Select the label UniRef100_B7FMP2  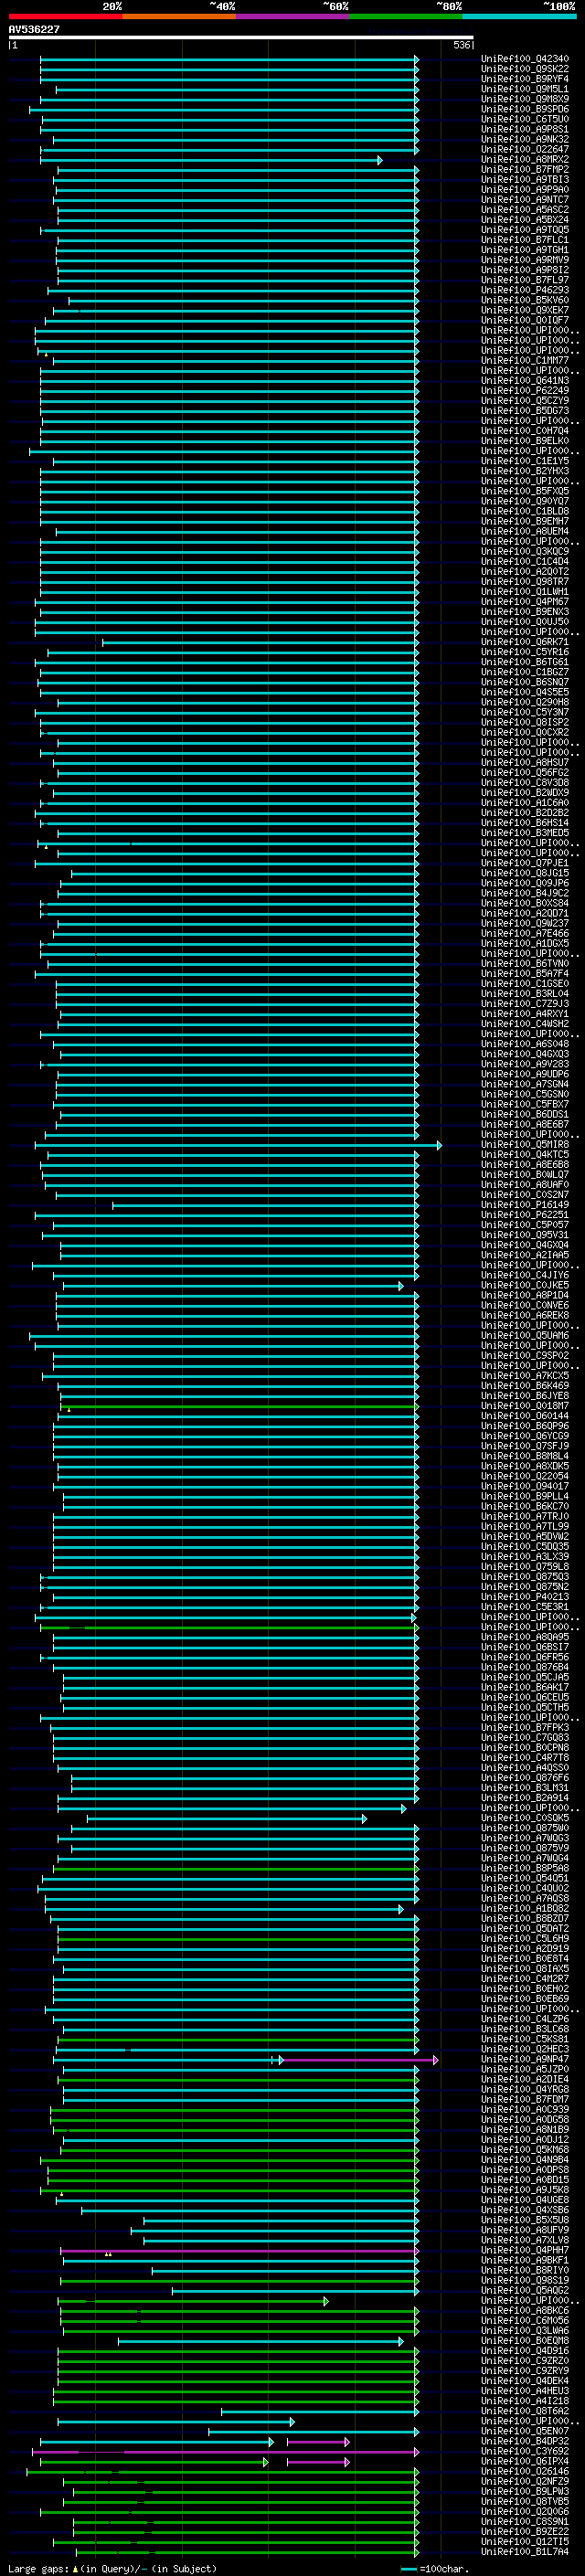[524, 170]
